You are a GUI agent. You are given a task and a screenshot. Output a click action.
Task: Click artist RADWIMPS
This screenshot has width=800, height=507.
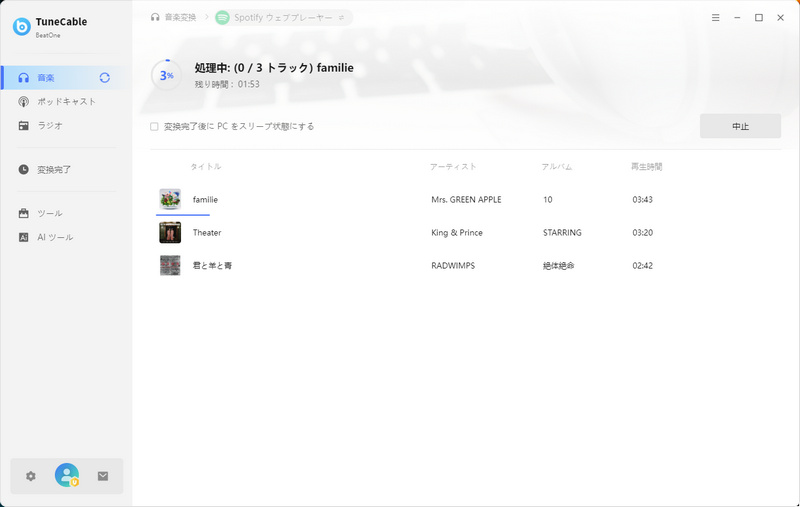point(453,265)
